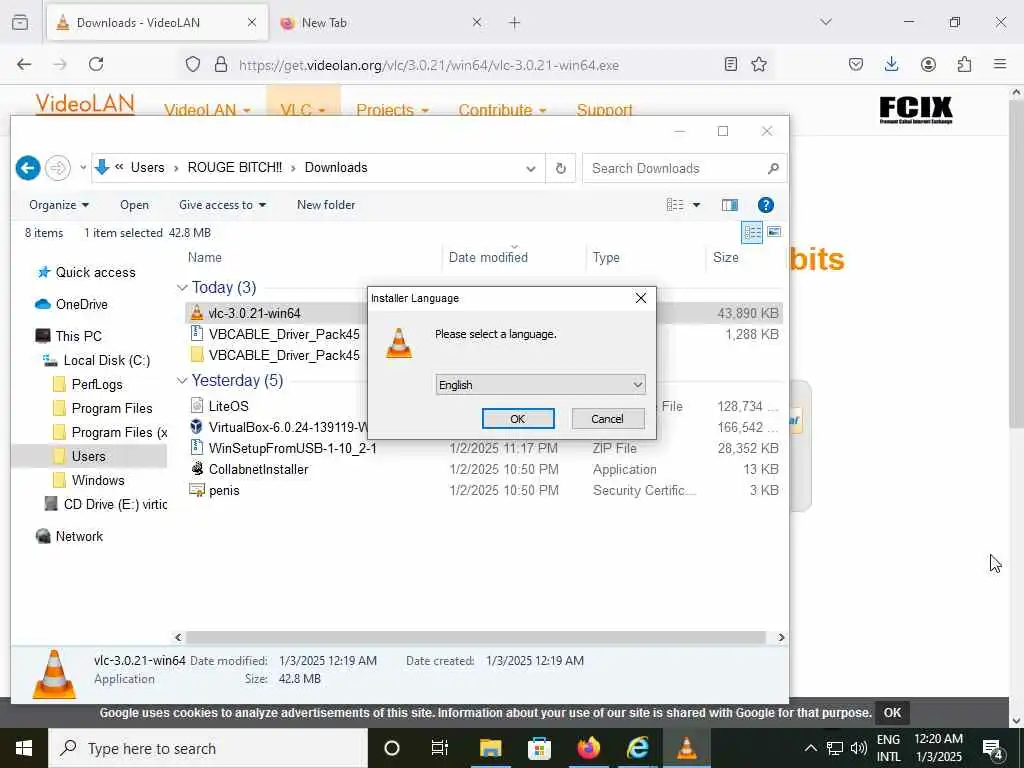The image size is (1024, 768).
Task: Expand Explorer address bar history dropdown
Action: pos(530,168)
